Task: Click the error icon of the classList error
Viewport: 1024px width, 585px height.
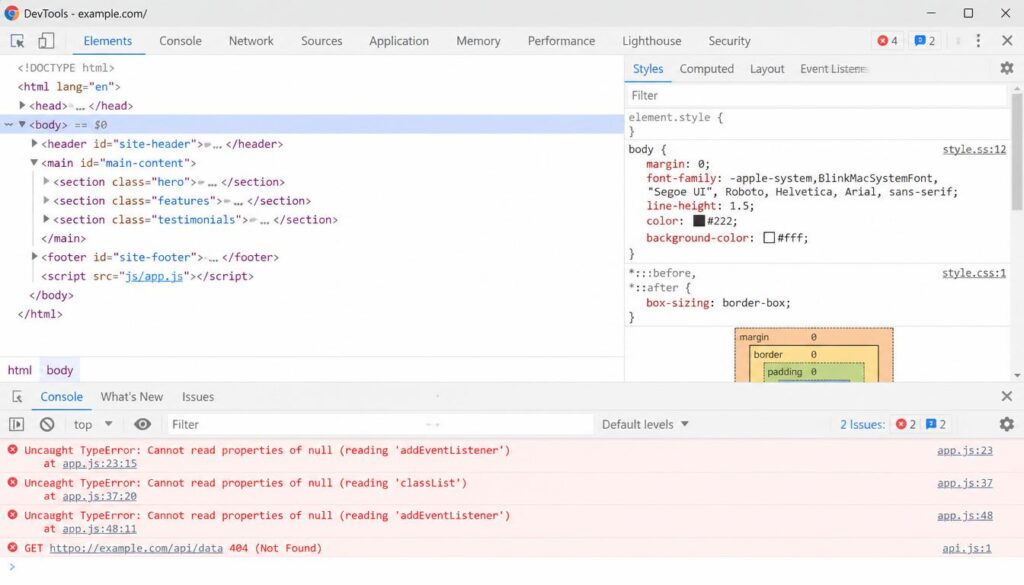Action: point(12,482)
